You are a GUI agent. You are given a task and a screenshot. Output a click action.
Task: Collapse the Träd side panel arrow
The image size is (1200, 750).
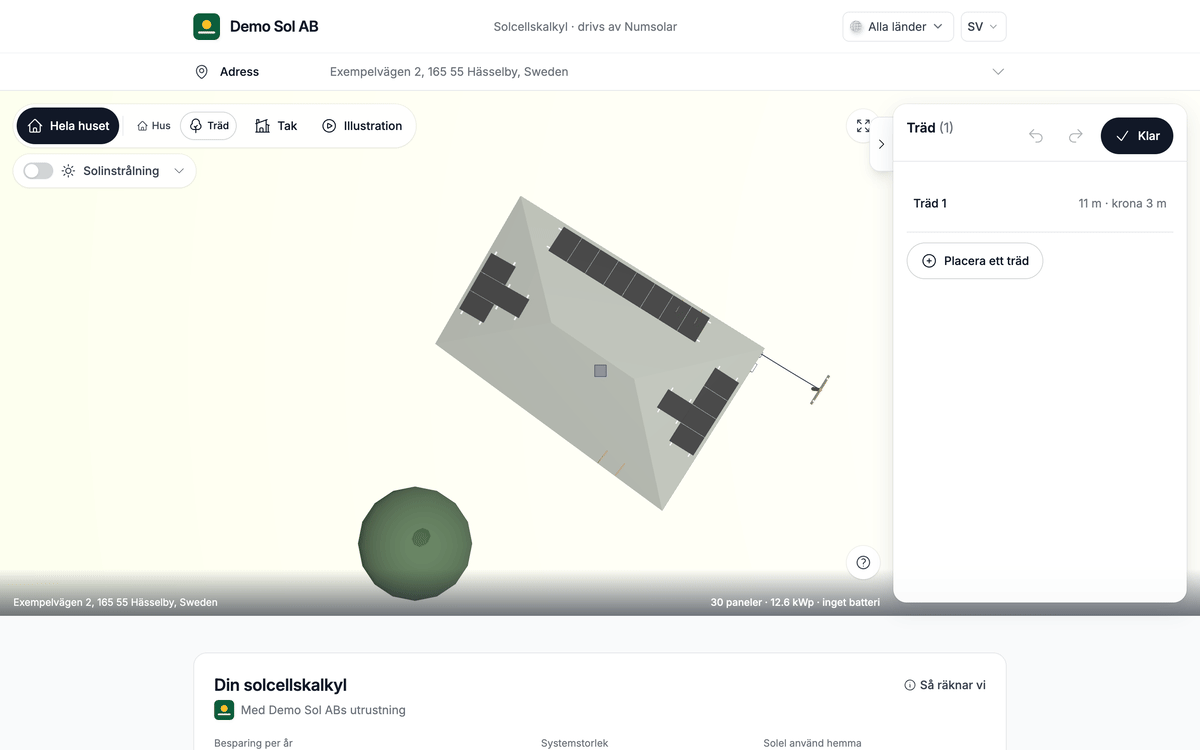881,144
